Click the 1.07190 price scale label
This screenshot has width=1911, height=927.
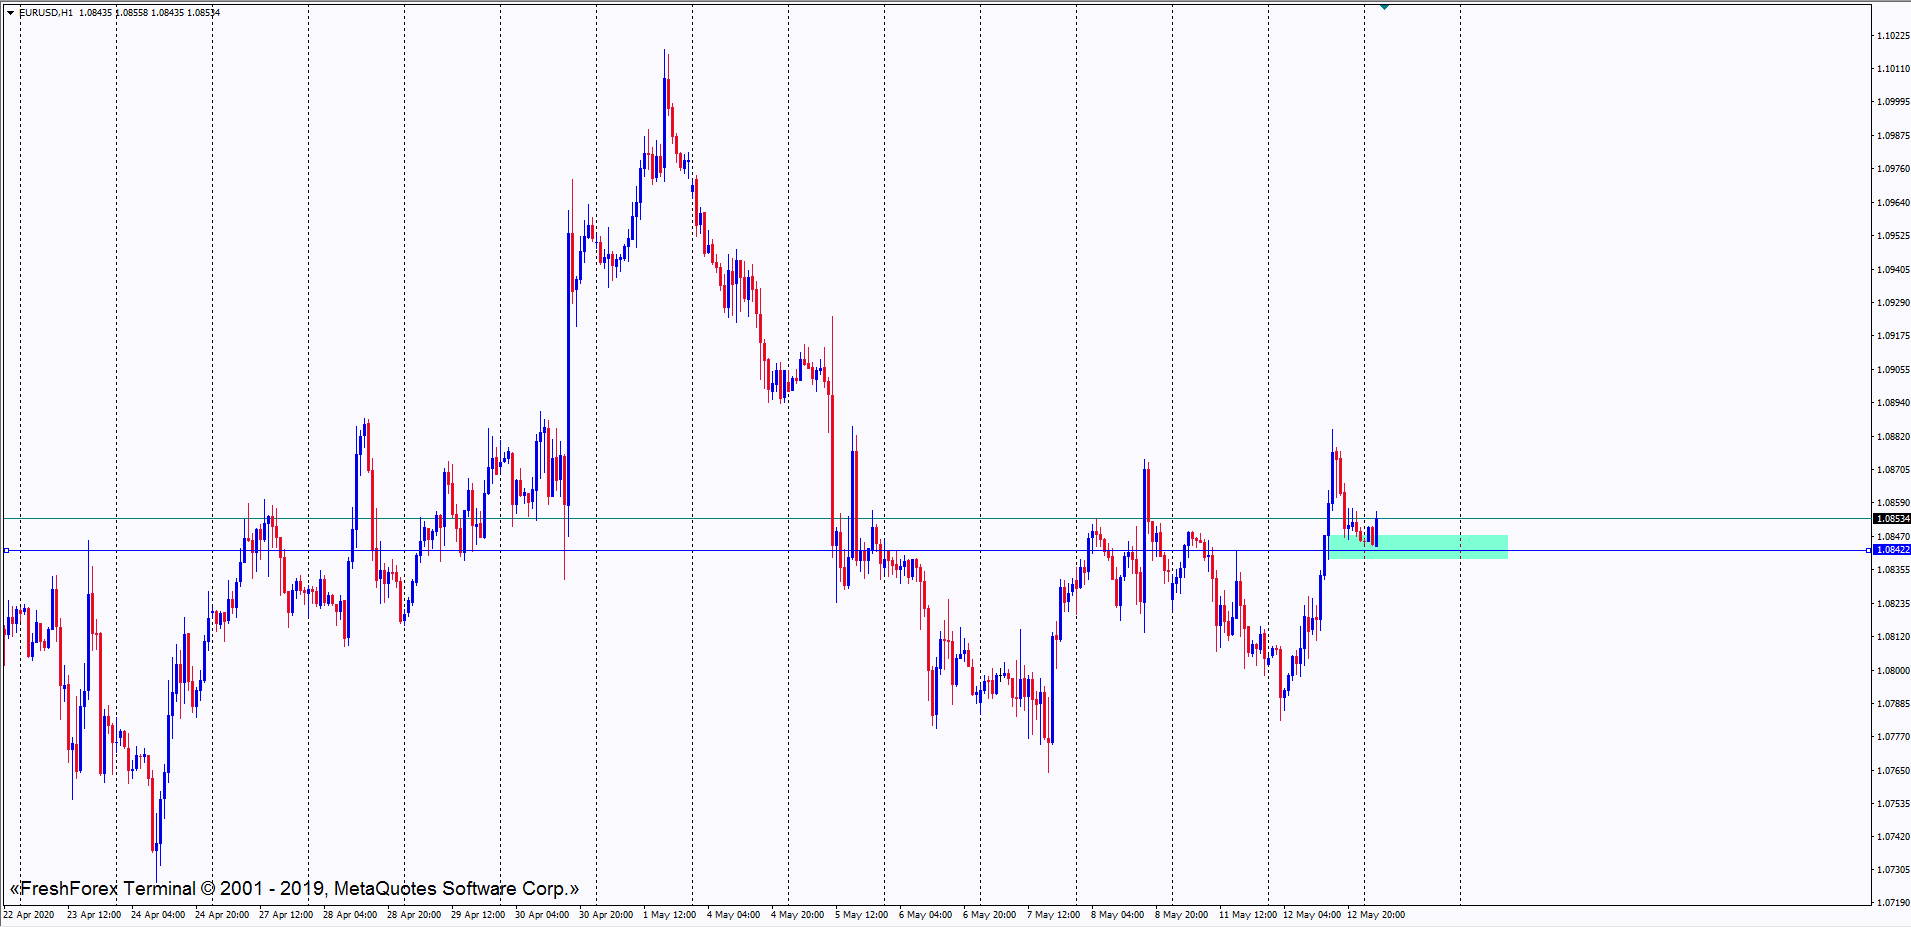coord(1893,902)
